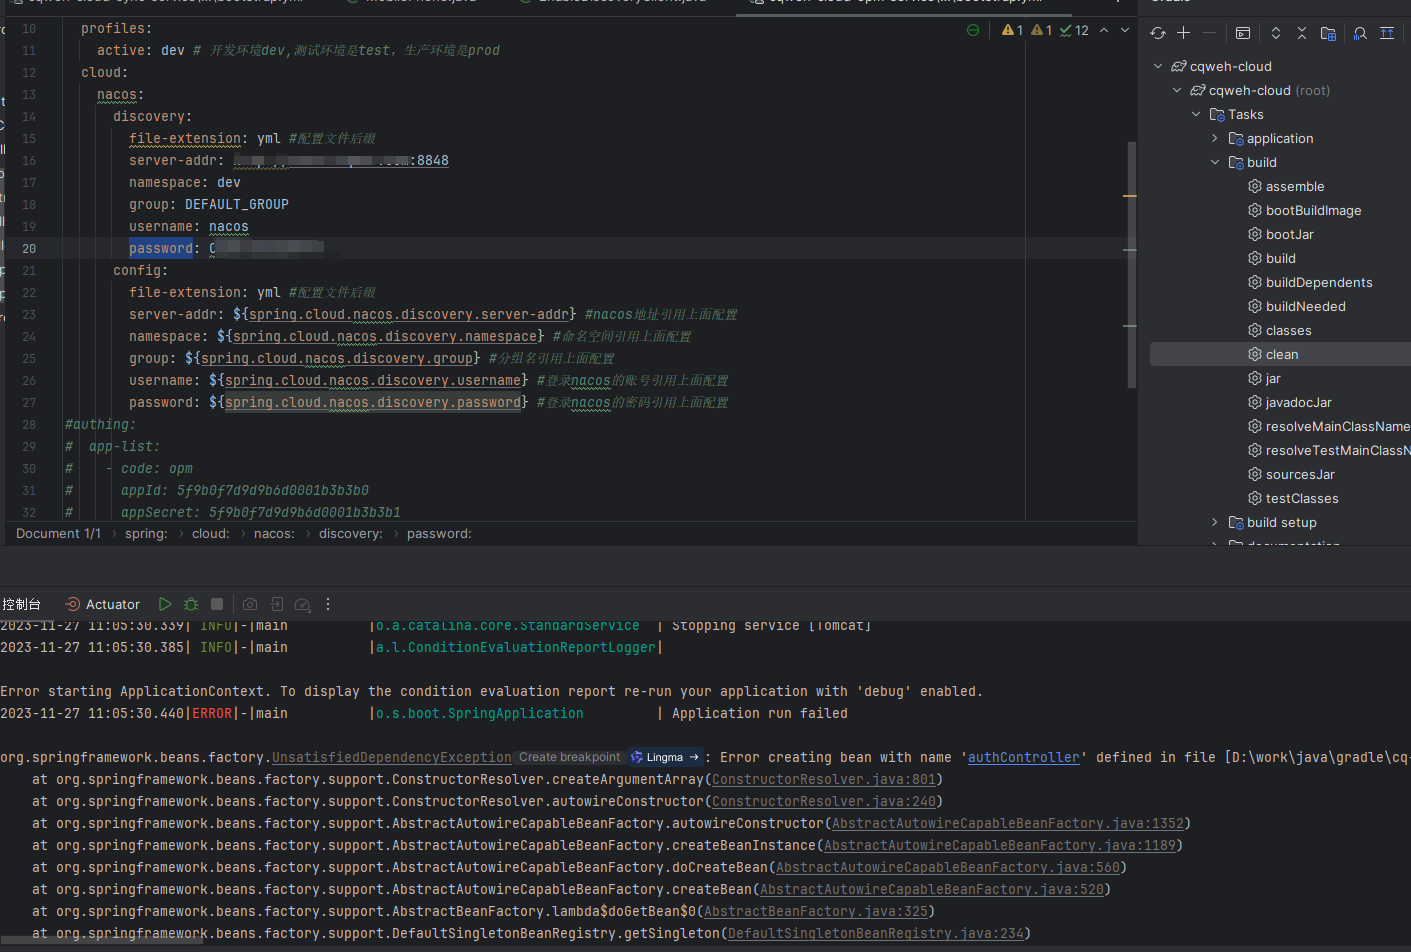Open ConstructorResolver.java:801 stack link
The width and height of the screenshot is (1411, 952).
[x=824, y=779]
